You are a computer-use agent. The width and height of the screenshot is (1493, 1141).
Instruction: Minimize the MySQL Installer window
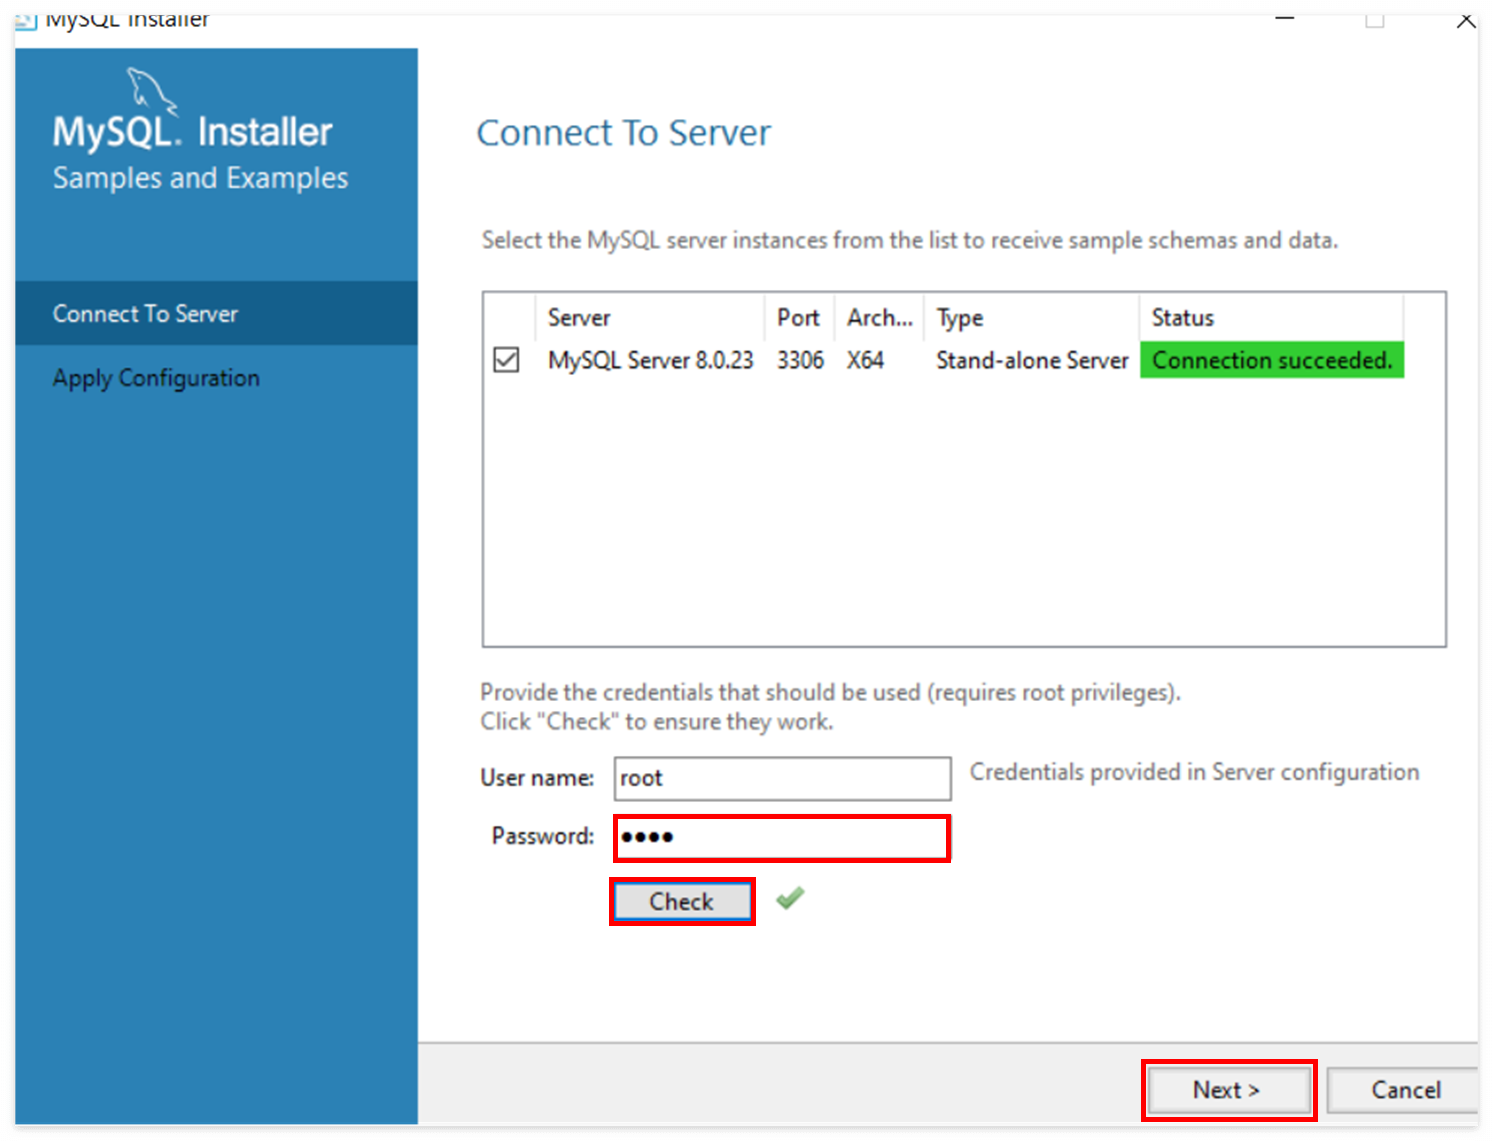click(1285, 18)
